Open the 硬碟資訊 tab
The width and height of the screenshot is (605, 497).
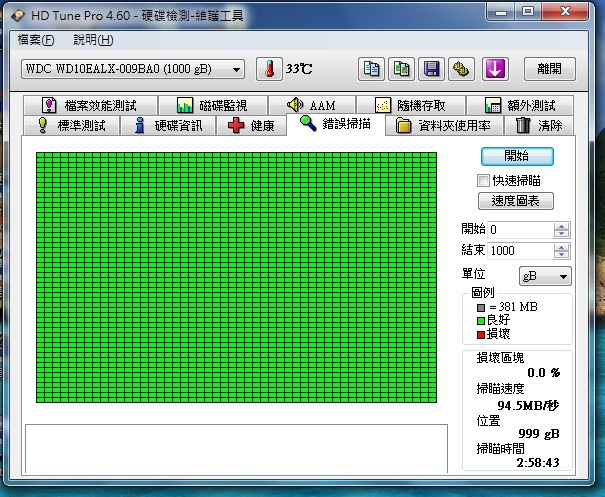point(168,125)
